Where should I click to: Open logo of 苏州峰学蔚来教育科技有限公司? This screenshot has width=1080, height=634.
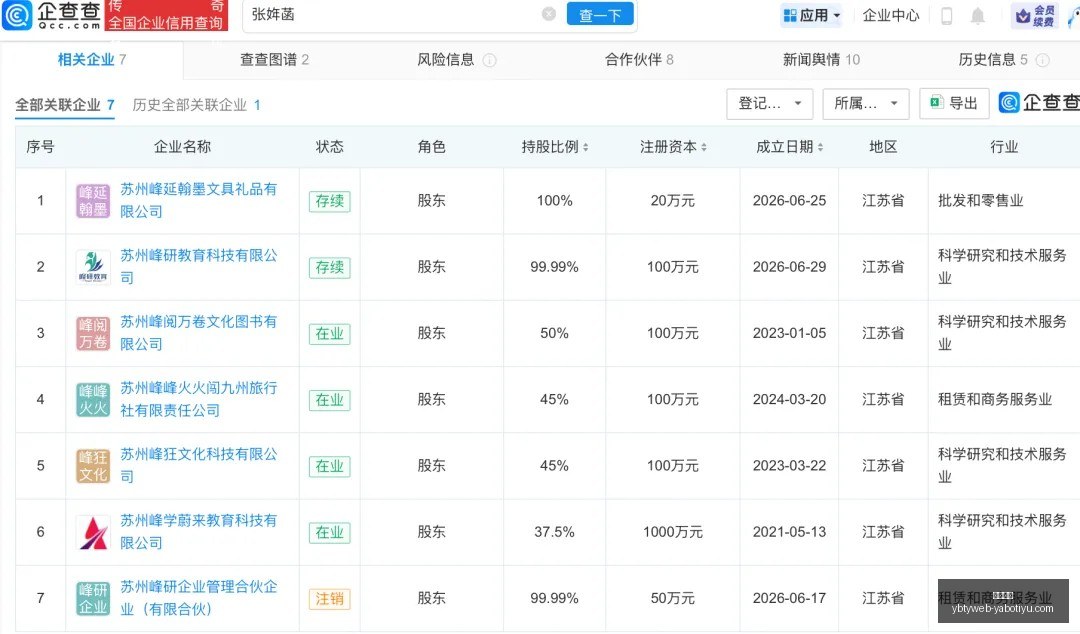coord(93,532)
